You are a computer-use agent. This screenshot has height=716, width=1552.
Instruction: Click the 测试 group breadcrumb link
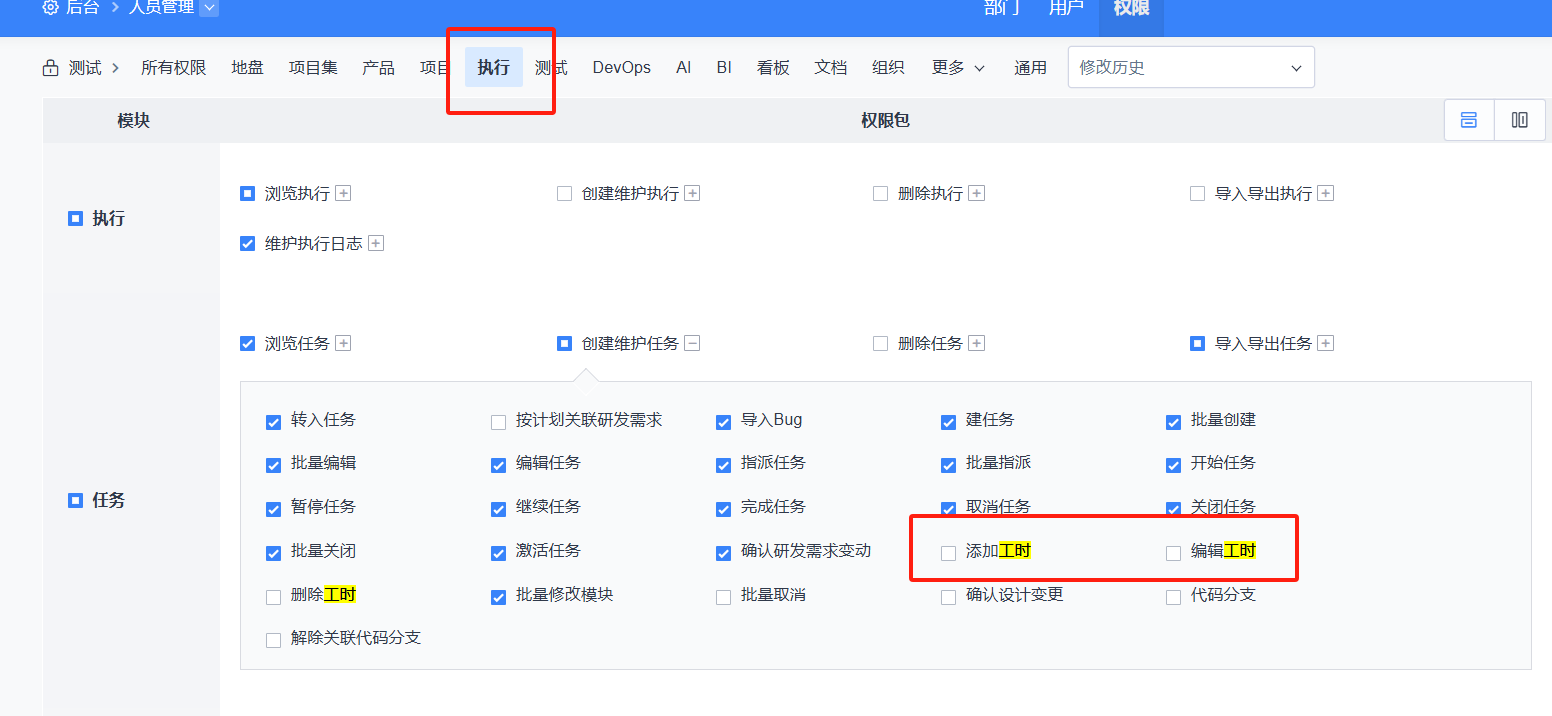tap(85, 68)
